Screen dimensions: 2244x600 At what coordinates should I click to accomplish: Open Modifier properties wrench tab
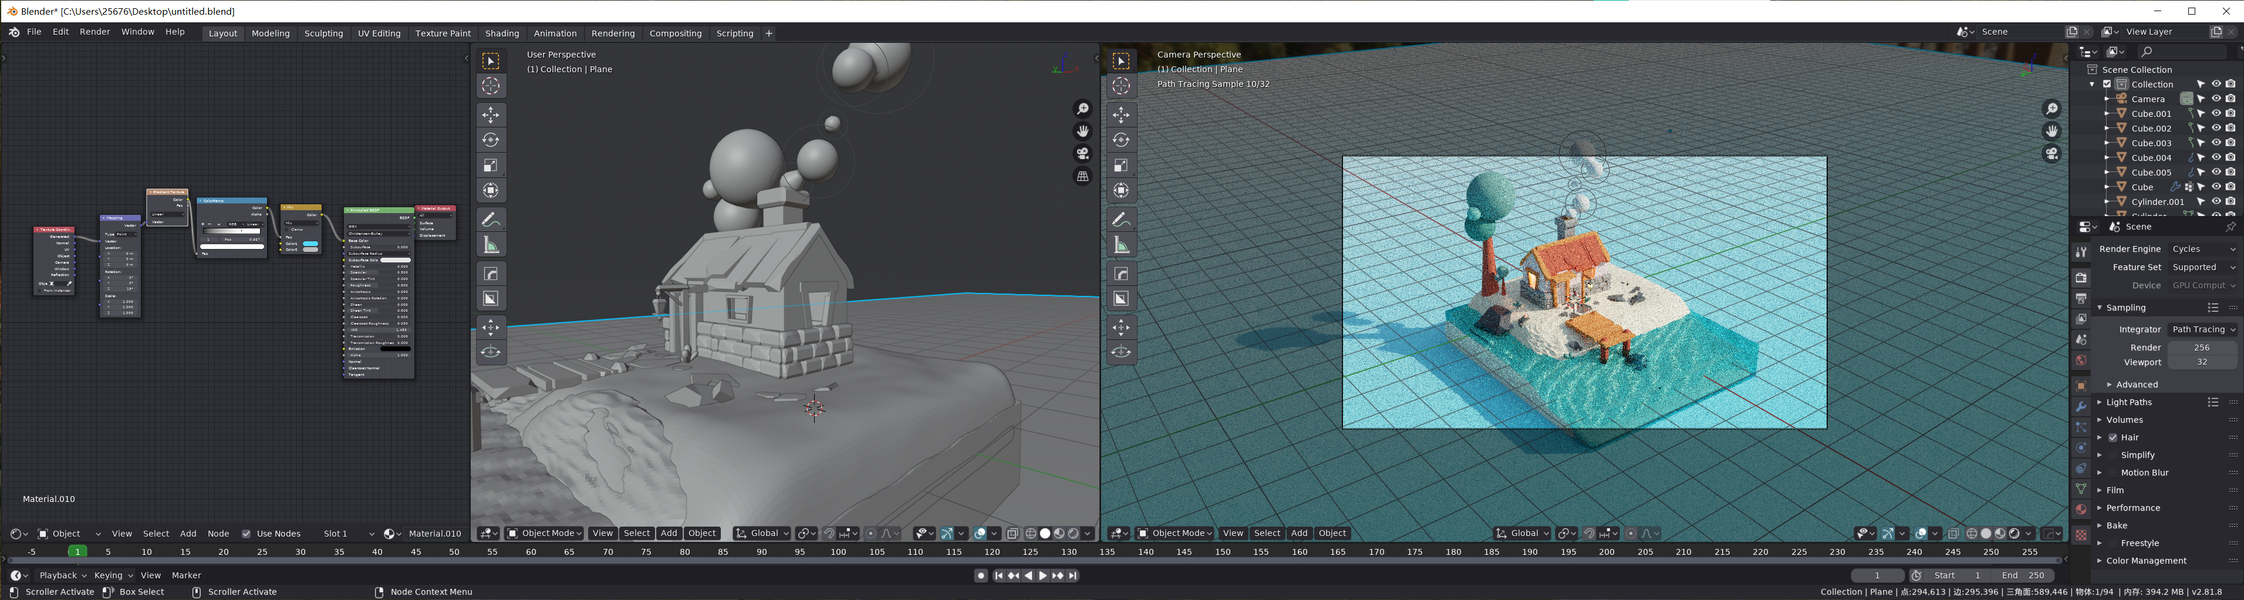tap(2081, 407)
